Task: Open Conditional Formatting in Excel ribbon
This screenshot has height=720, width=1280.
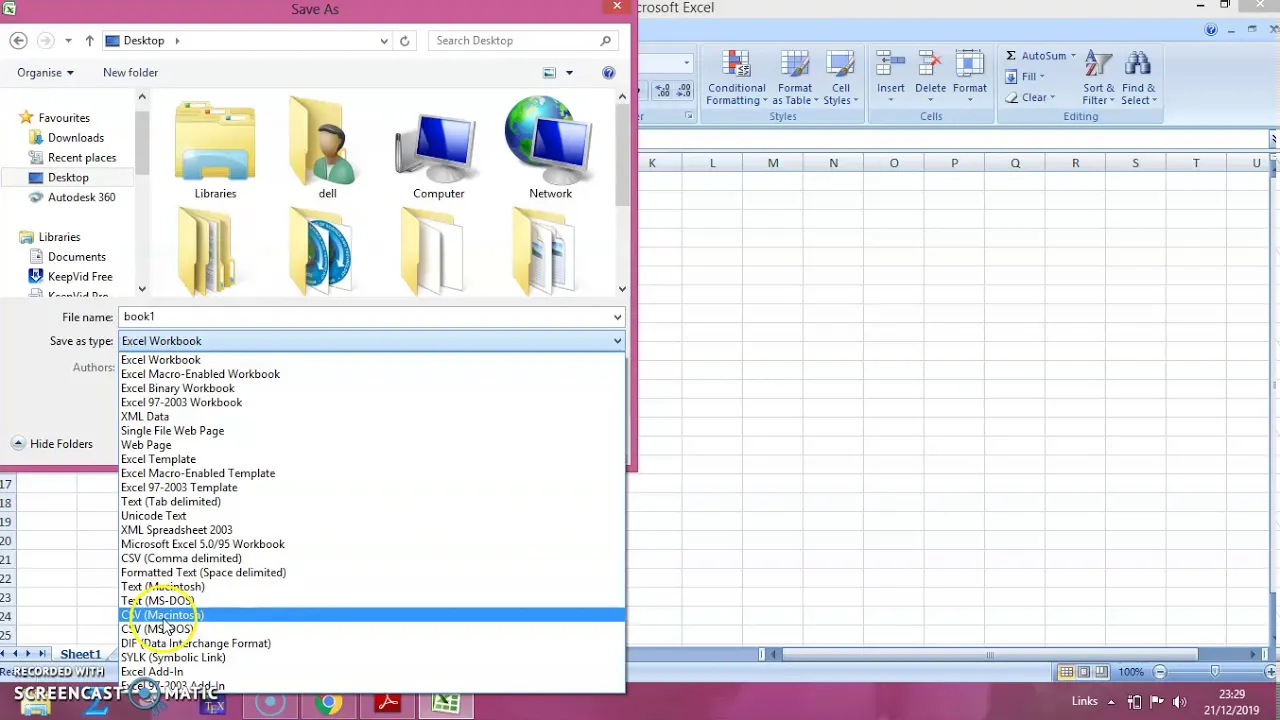Action: (x=736, y=78)
